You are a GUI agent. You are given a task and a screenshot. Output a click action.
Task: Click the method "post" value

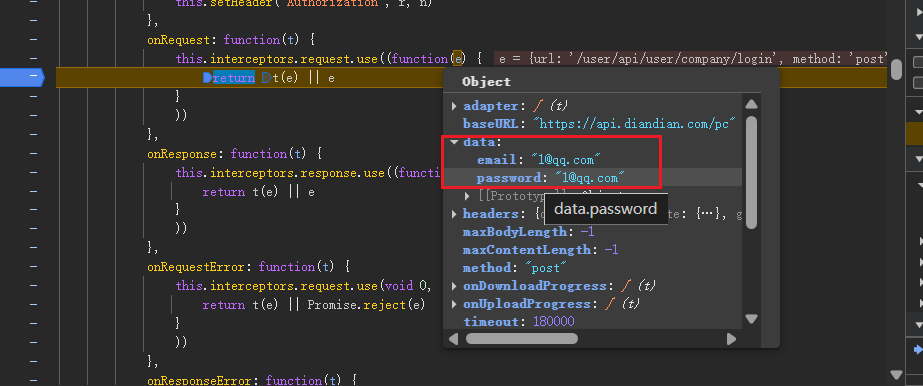(547, 268)
